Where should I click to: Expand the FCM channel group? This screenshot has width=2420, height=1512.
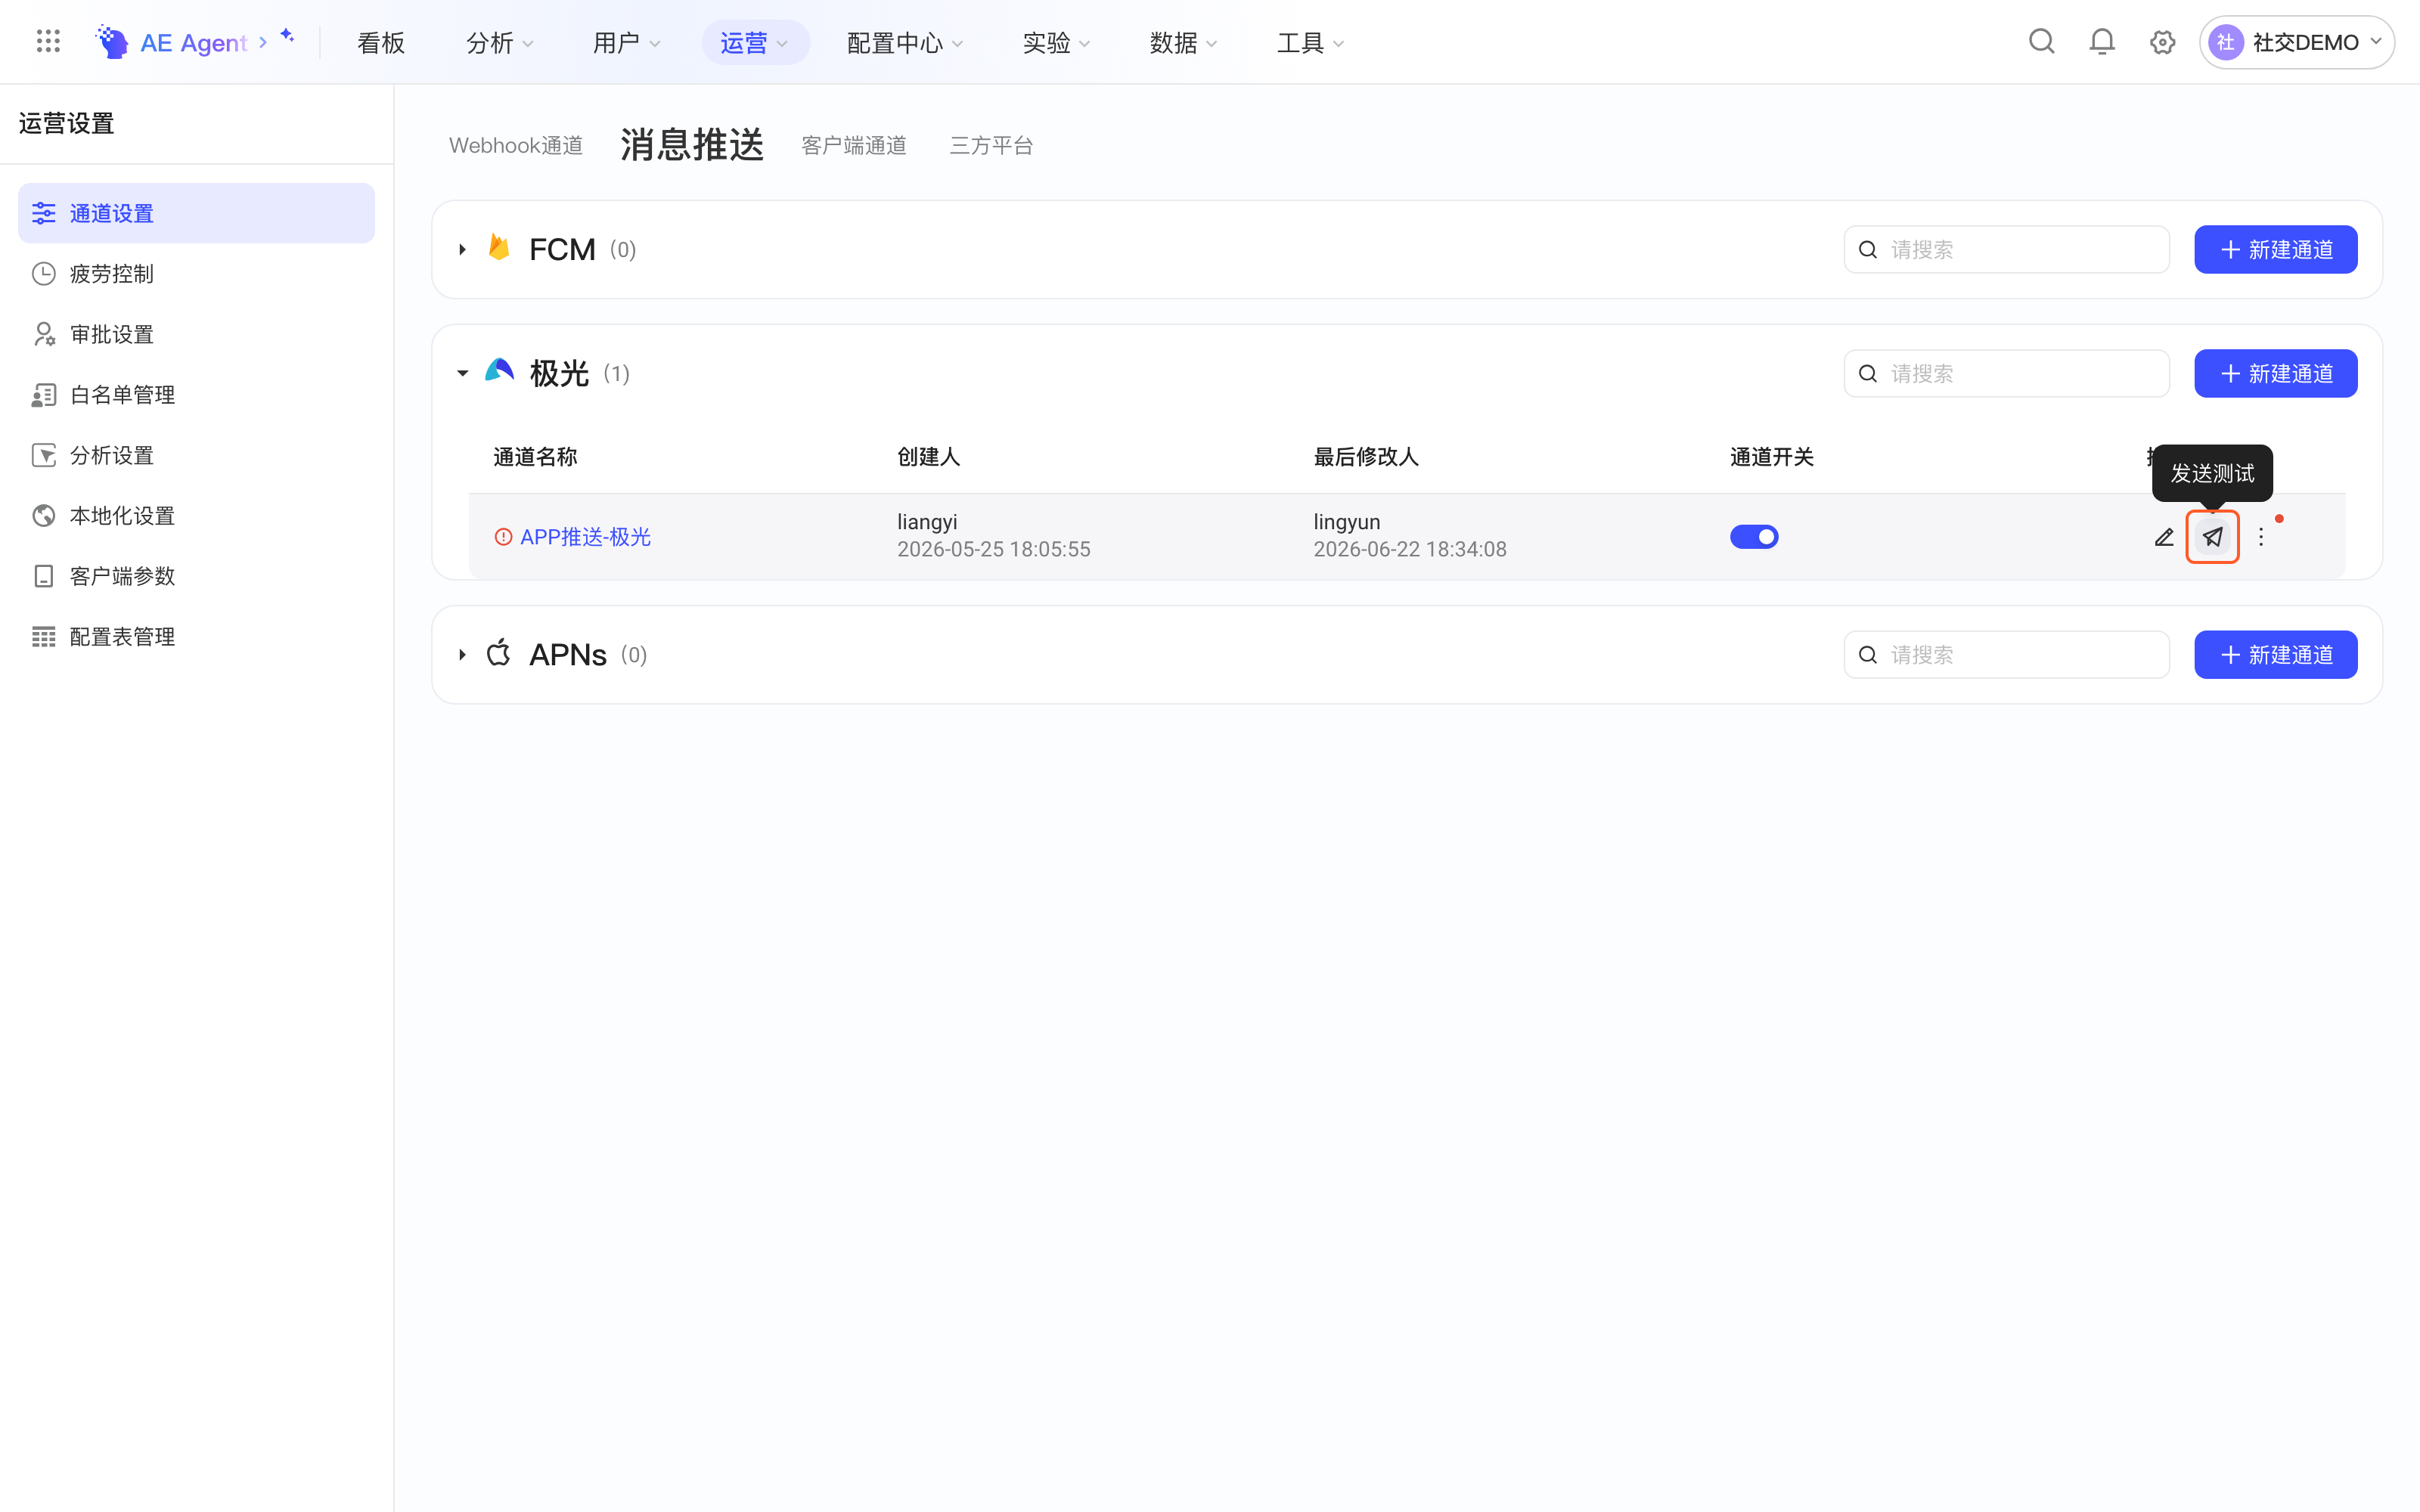click(462, 249)
